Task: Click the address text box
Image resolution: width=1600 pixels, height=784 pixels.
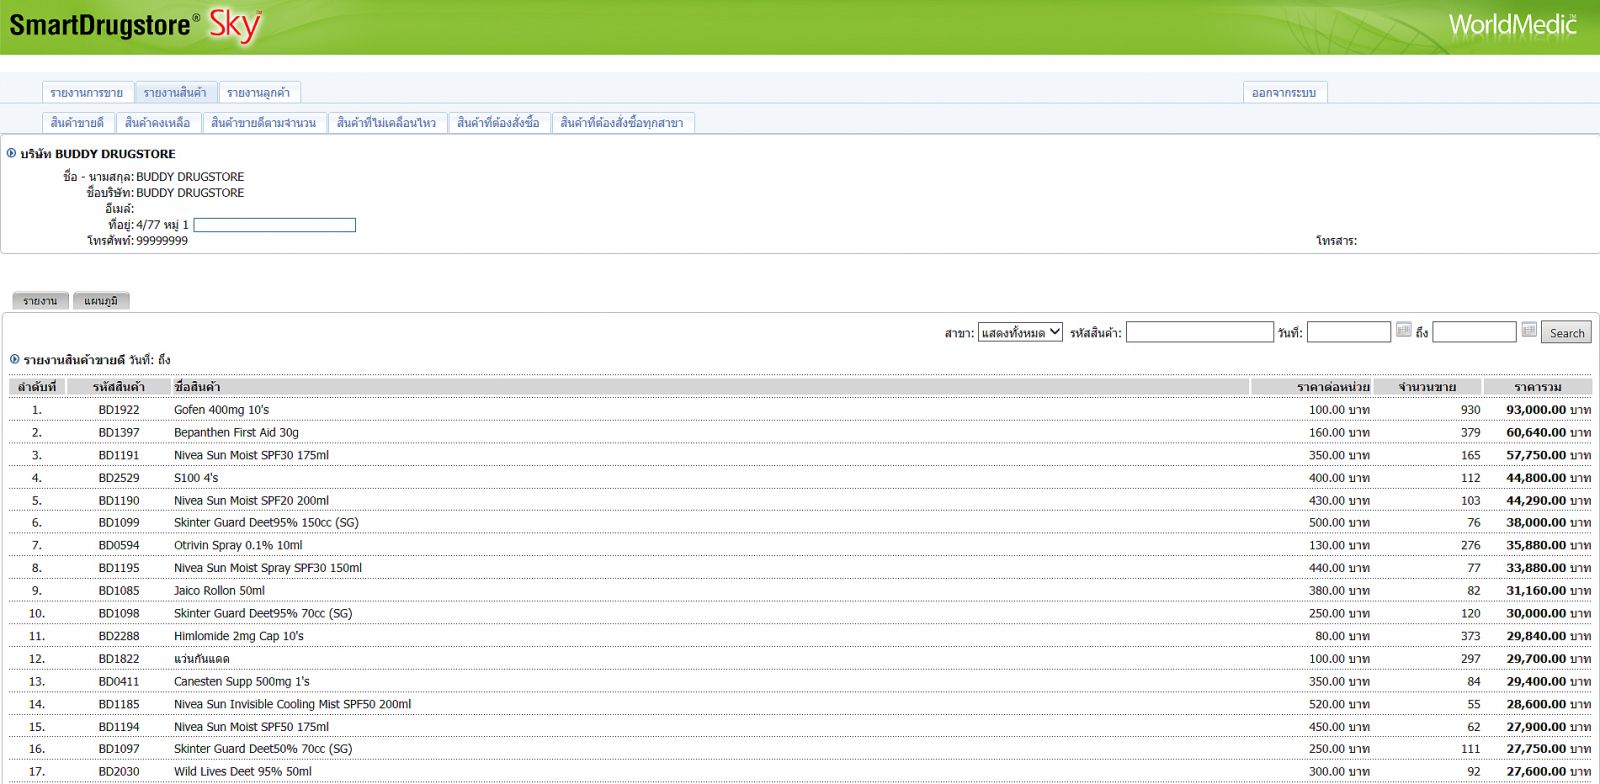Action: tap(274, 225)
